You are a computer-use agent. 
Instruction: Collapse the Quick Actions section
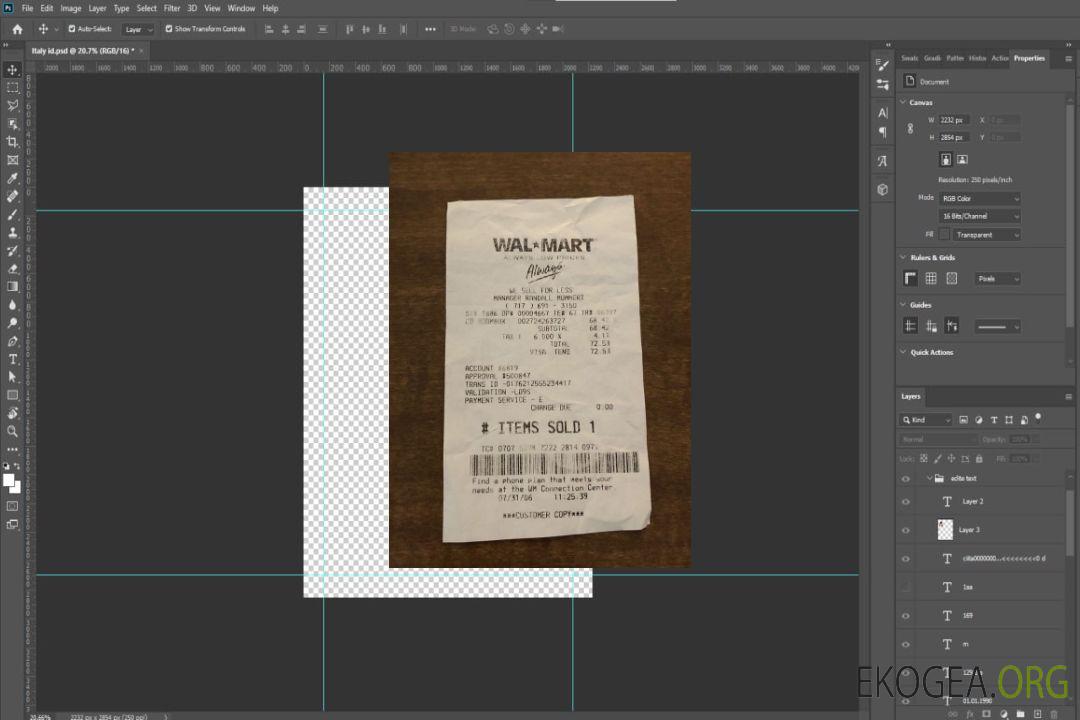(903, 352)
